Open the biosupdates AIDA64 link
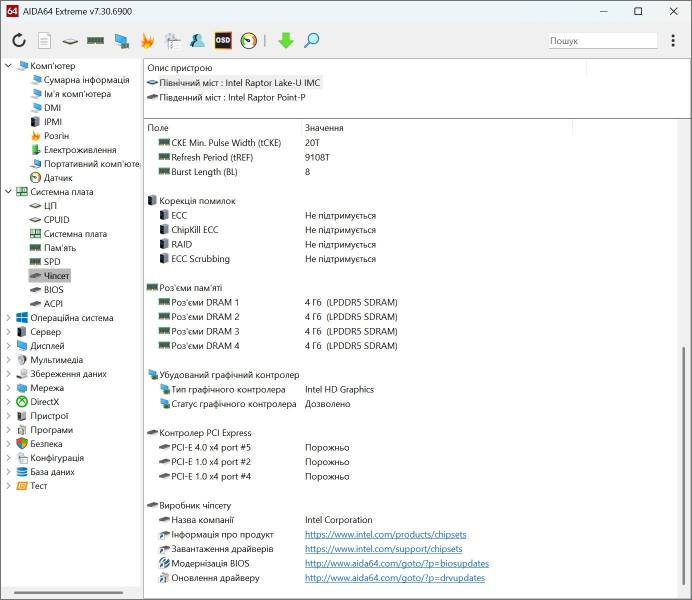692x600 pixels. click(x=397, y=564)
